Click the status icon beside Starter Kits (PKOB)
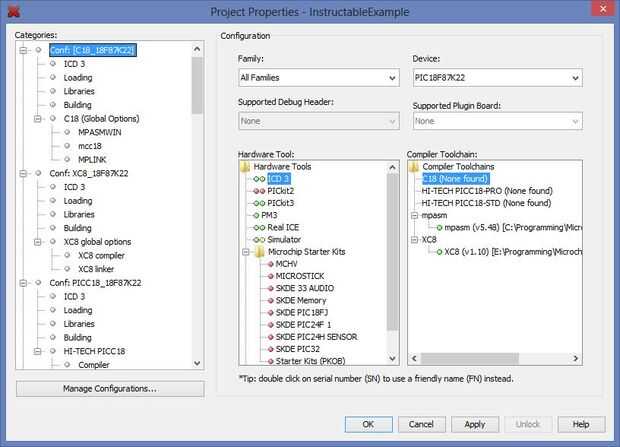Viewport: 620px width, 447px height. [270, 361]
